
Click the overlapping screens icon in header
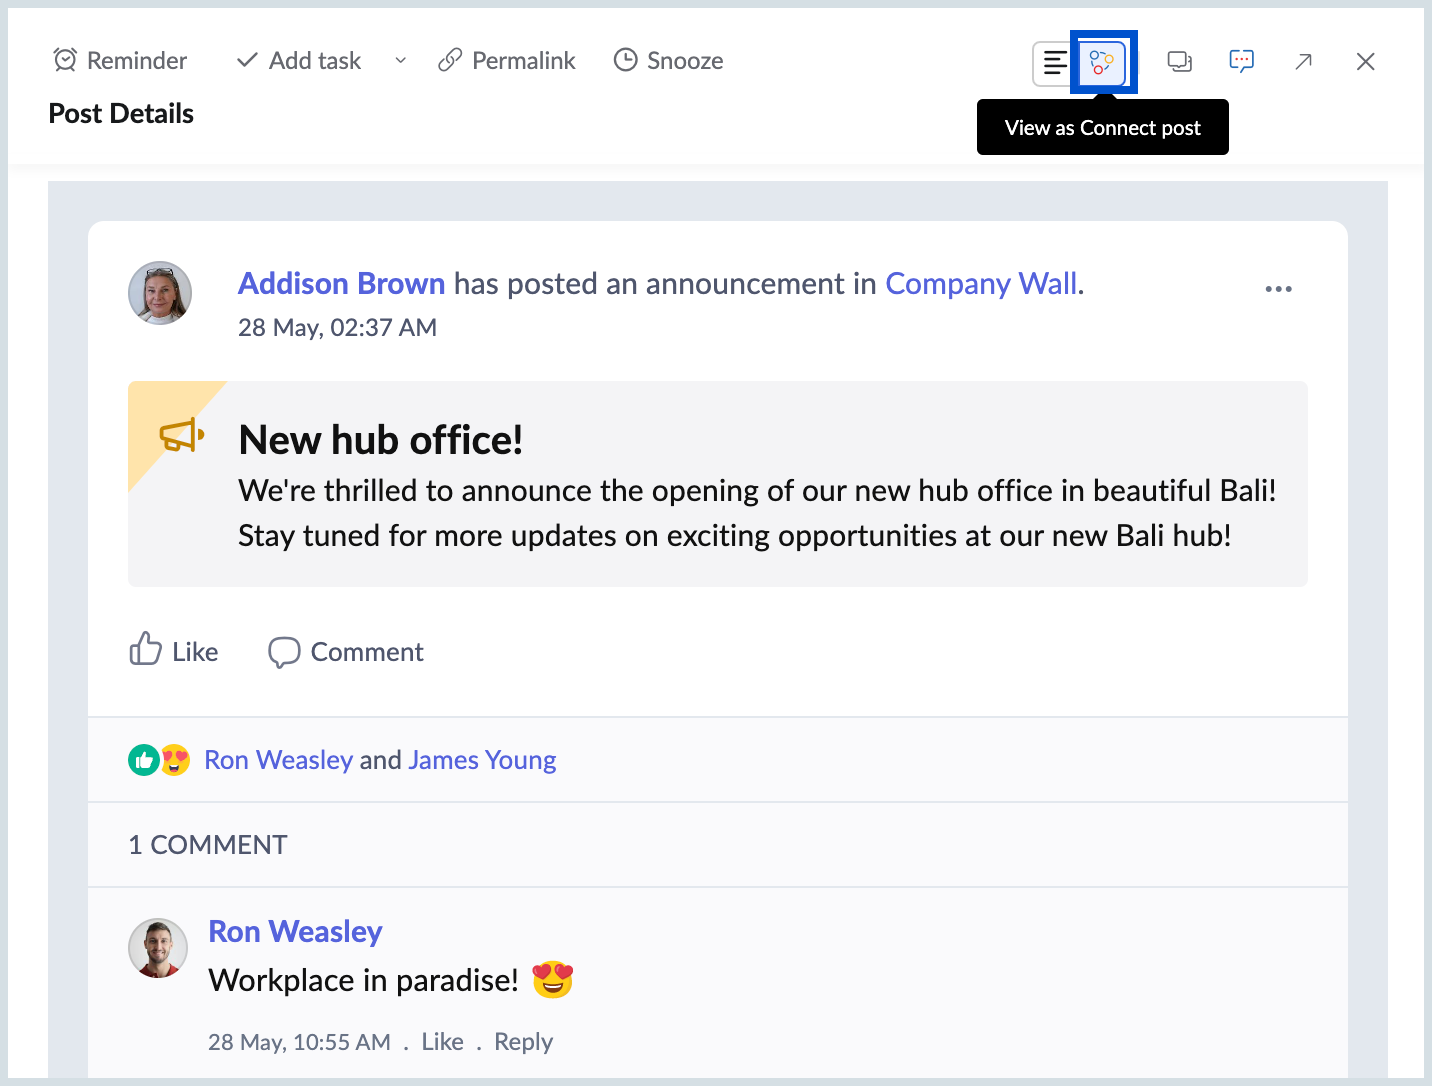(x=1180, y=62)
